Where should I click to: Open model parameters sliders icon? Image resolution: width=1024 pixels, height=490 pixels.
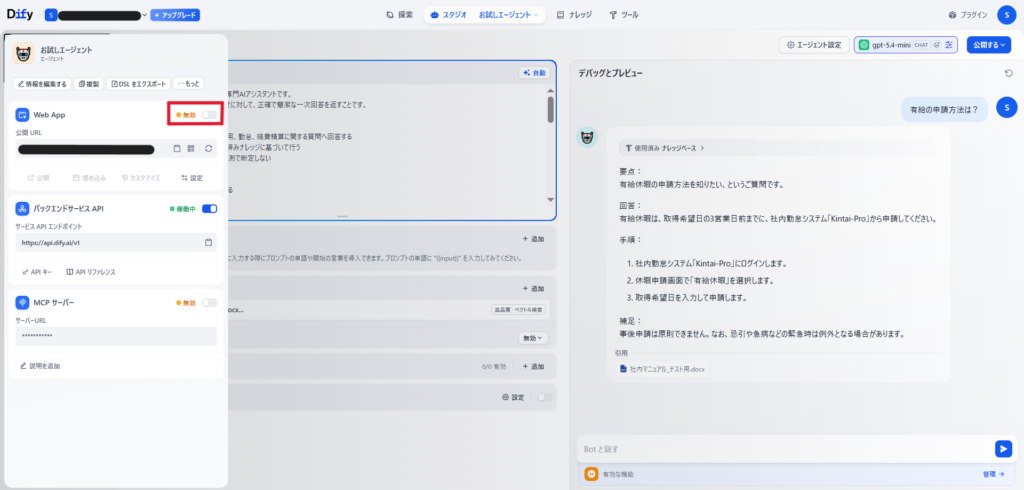[x=949, y=45]
